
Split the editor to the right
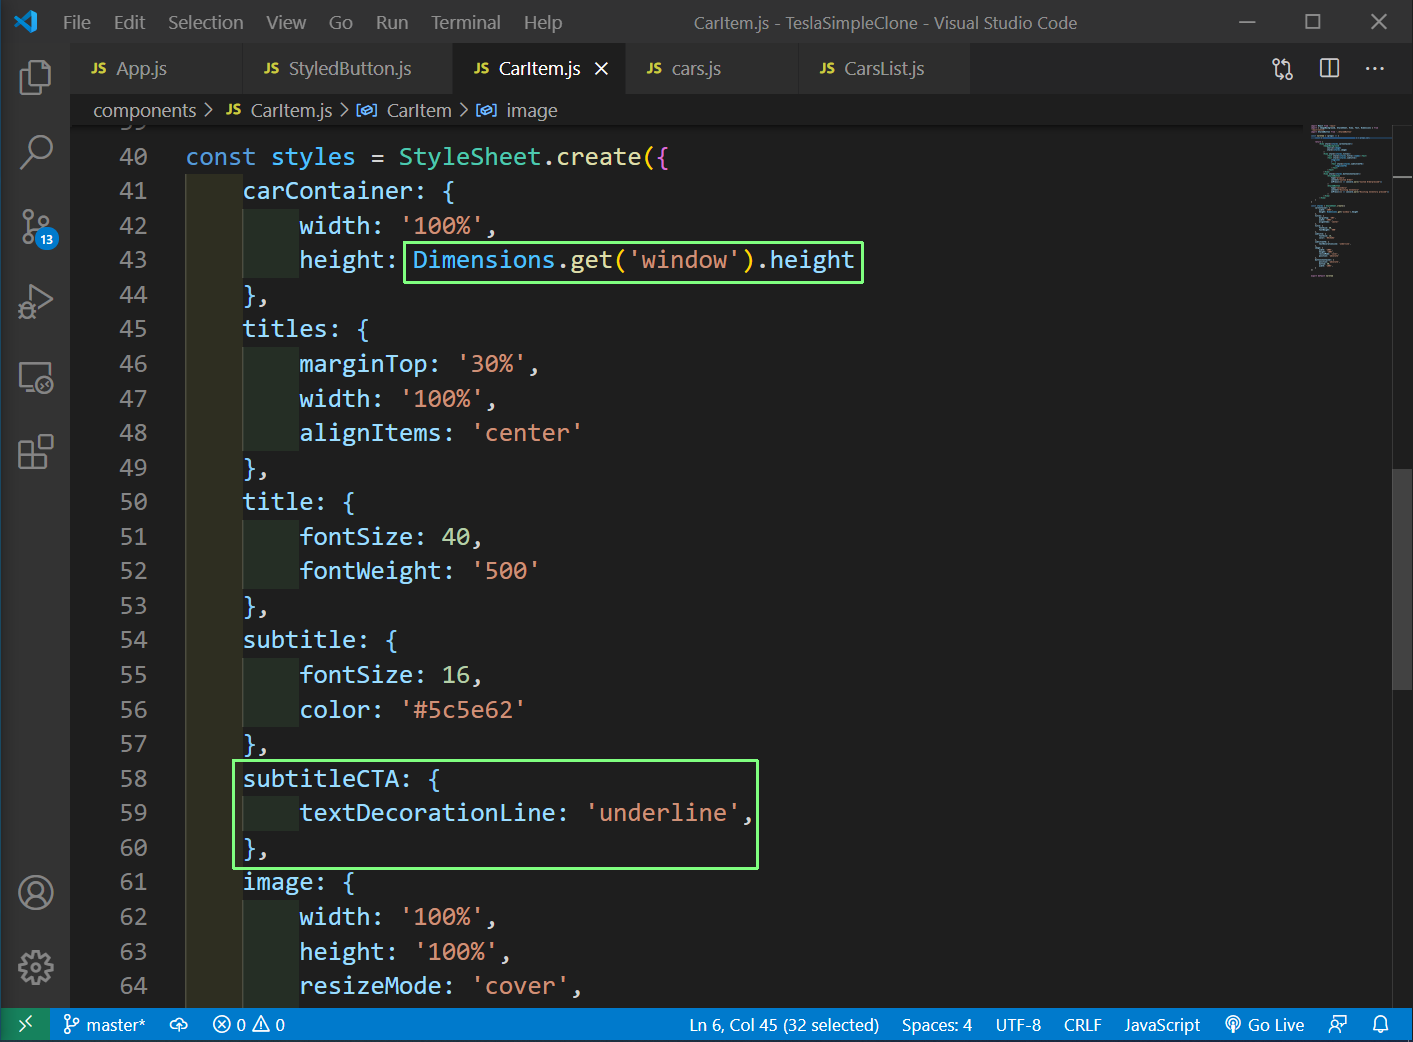click(1329, 68)
